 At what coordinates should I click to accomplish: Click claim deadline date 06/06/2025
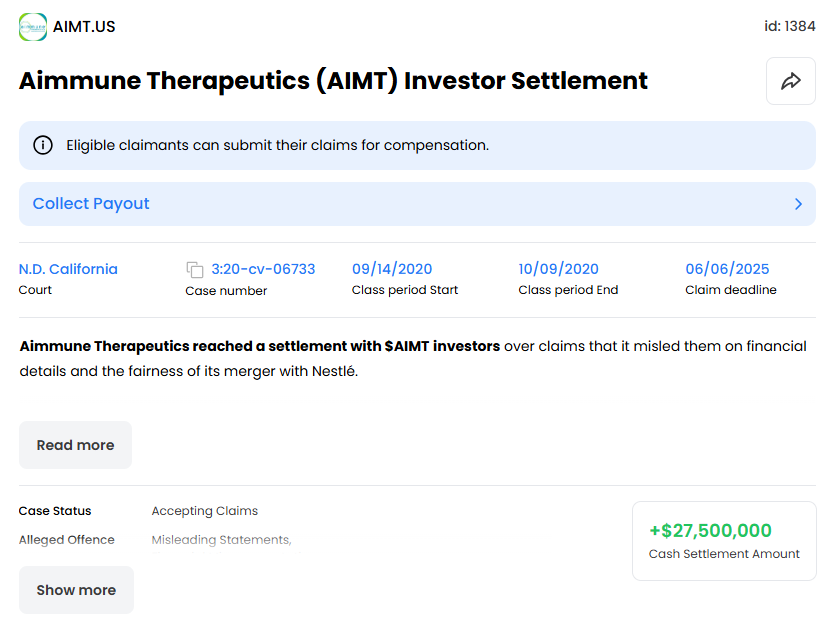(727, 269)
